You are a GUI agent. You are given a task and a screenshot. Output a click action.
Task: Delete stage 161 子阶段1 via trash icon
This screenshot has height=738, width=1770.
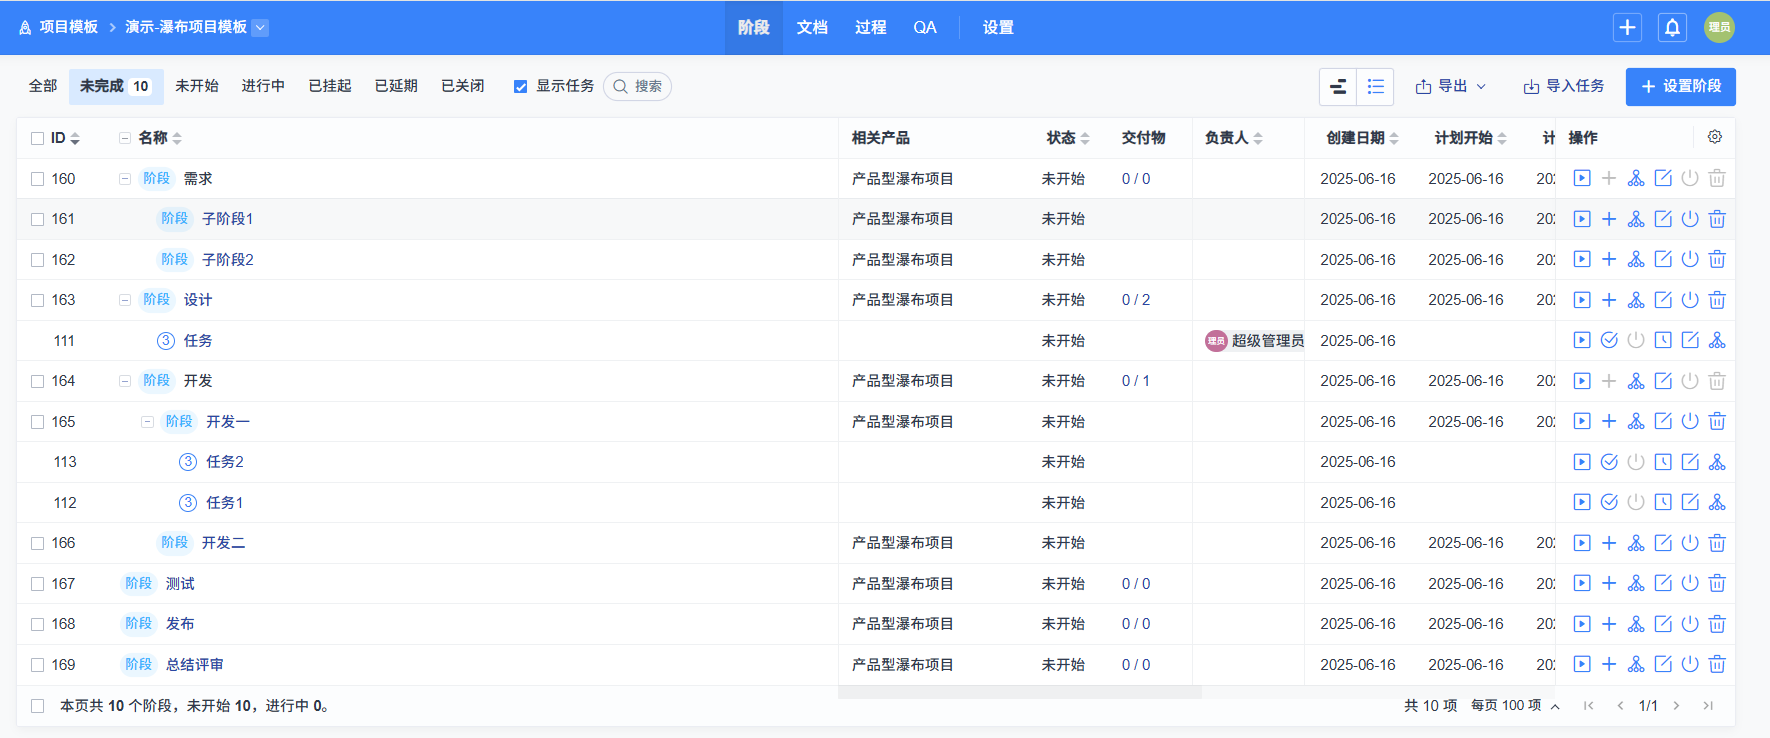coord(1716,219)
